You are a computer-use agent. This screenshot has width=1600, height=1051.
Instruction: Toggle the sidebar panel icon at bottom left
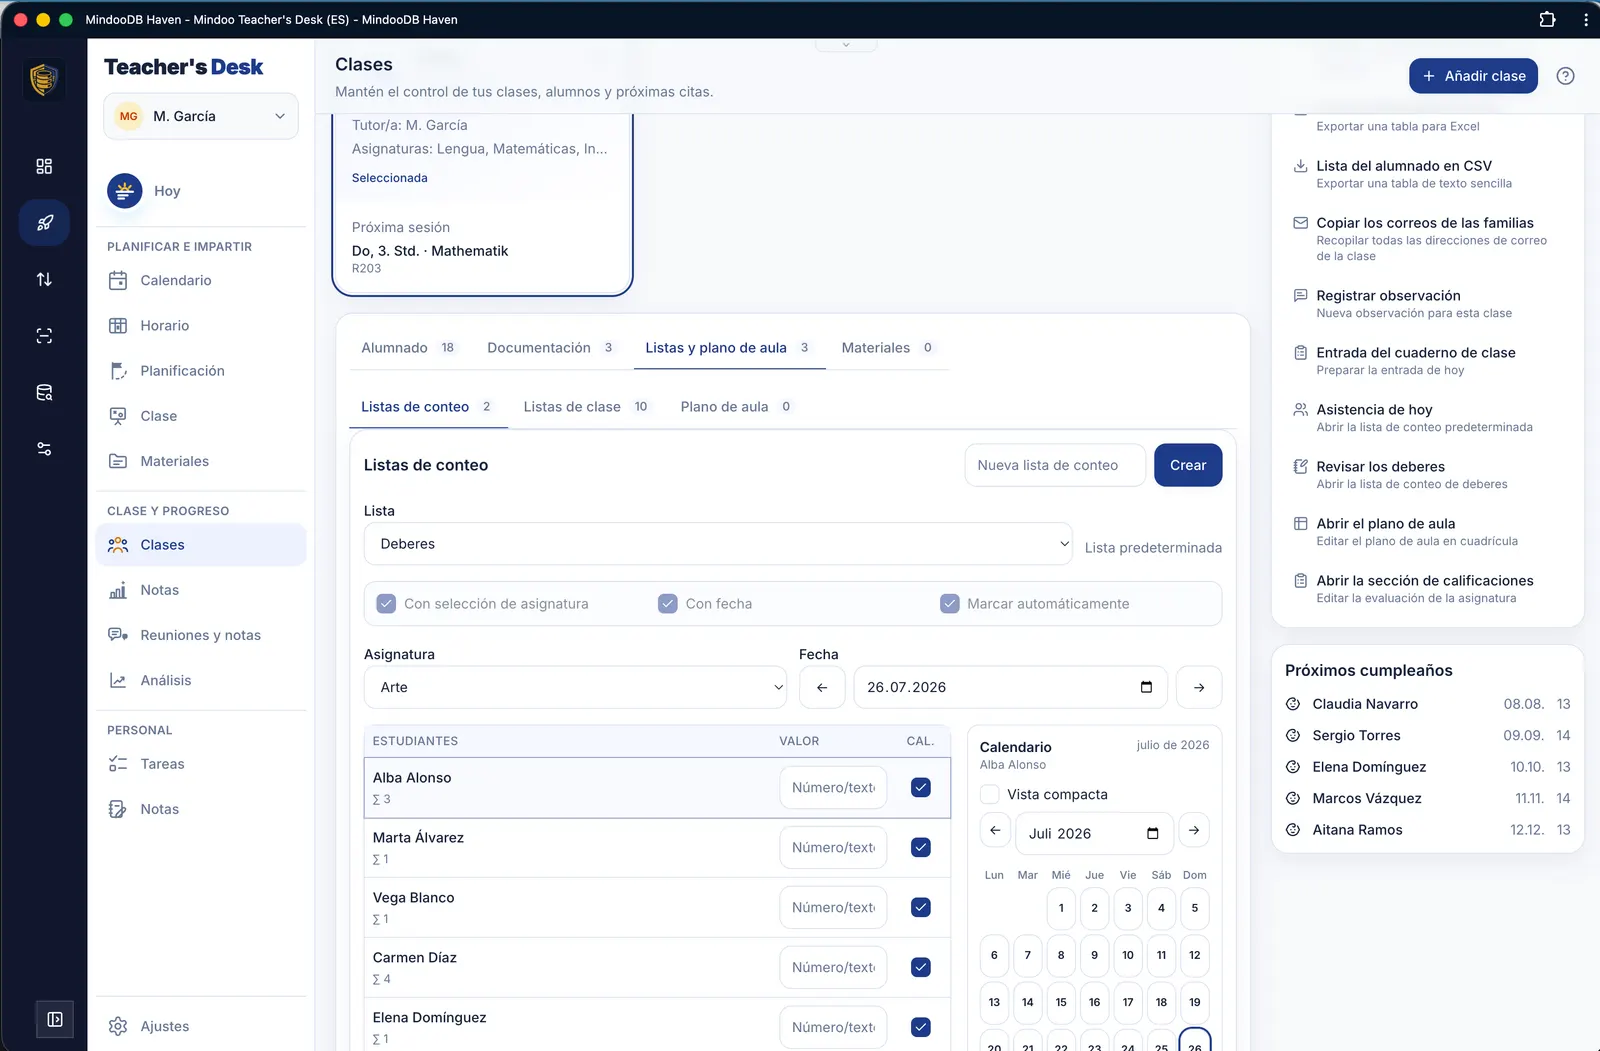(x=55, y=1019)
